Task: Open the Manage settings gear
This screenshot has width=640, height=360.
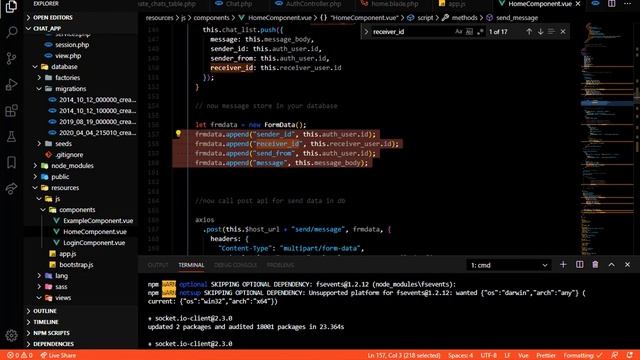Action: 11,335
